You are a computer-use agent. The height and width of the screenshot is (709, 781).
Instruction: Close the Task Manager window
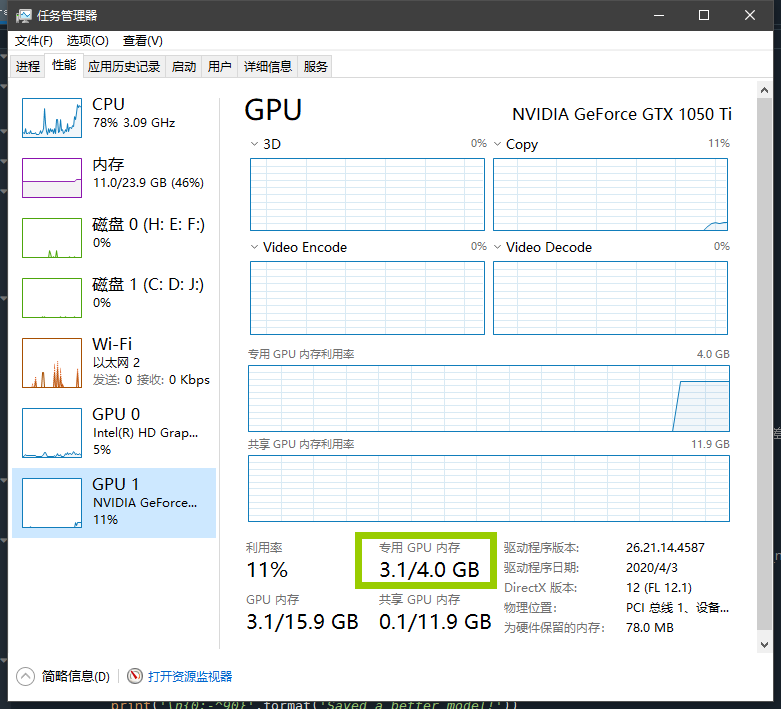coord(750,15)
